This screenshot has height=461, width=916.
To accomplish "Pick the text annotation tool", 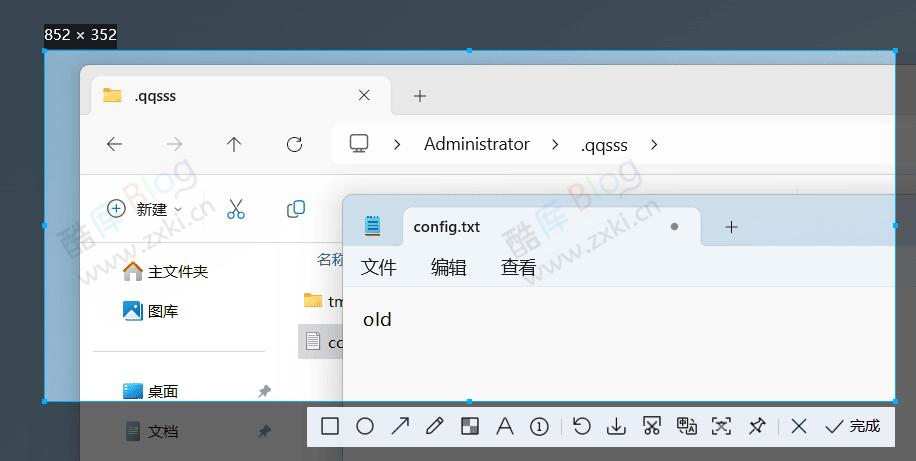I will [x=505, y=427].
